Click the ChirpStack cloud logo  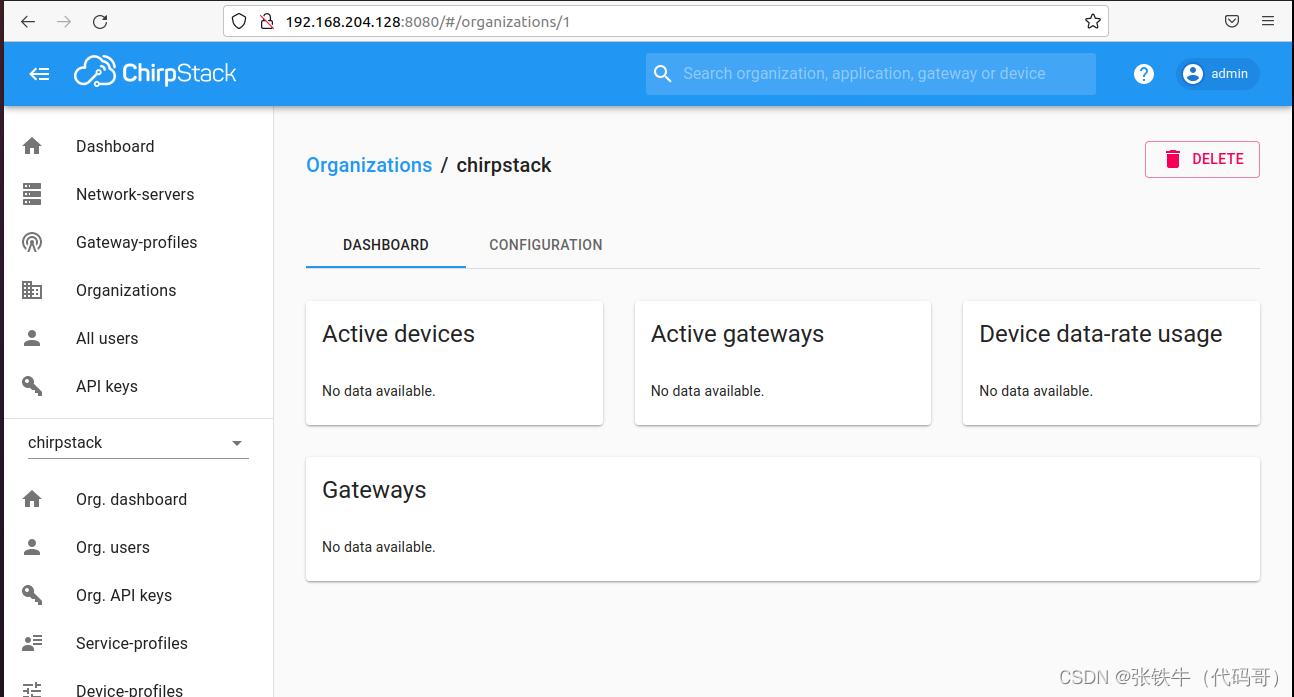point(95,72)
